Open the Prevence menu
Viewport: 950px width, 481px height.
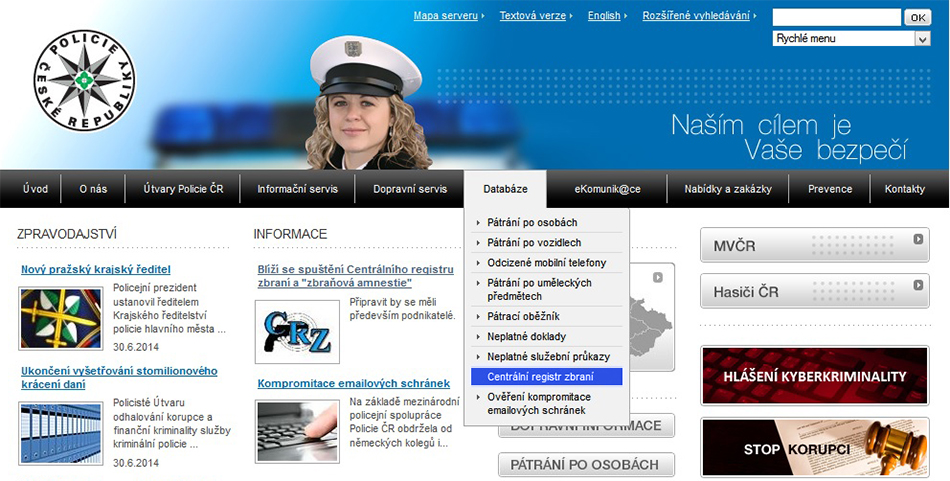coord(830,189)
